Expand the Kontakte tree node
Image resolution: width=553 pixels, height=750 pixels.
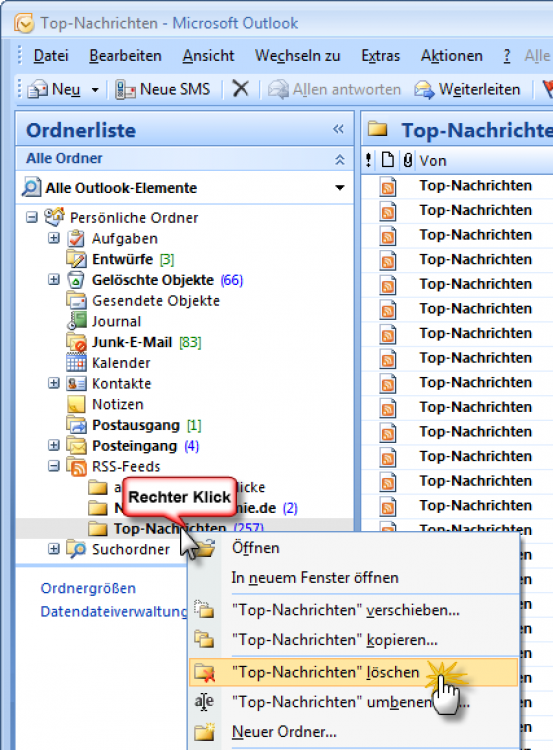tap(54, 383)
